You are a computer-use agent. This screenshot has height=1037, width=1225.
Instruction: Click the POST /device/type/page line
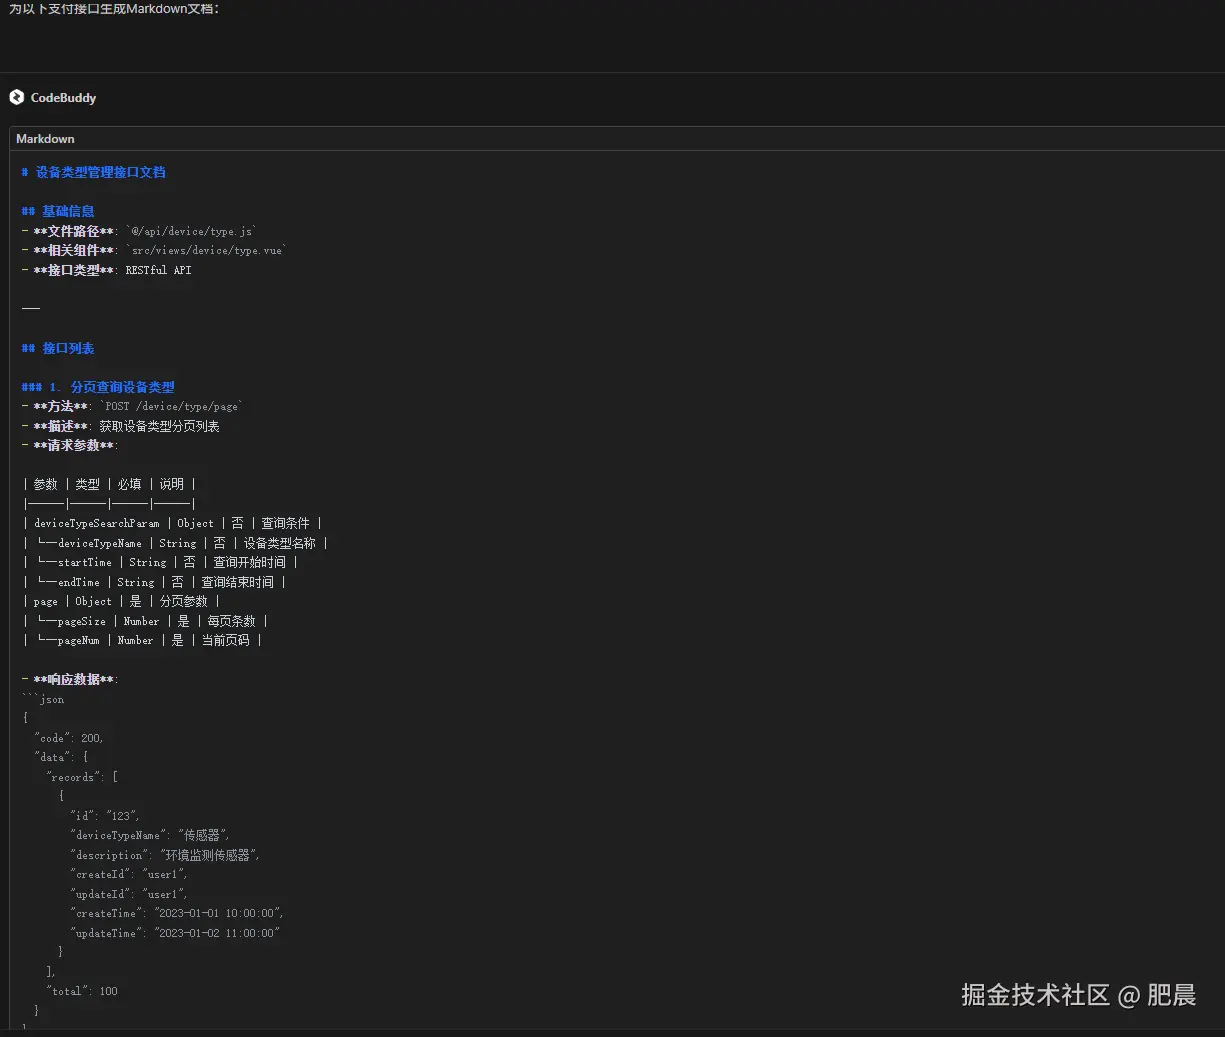tap(132, 406)
